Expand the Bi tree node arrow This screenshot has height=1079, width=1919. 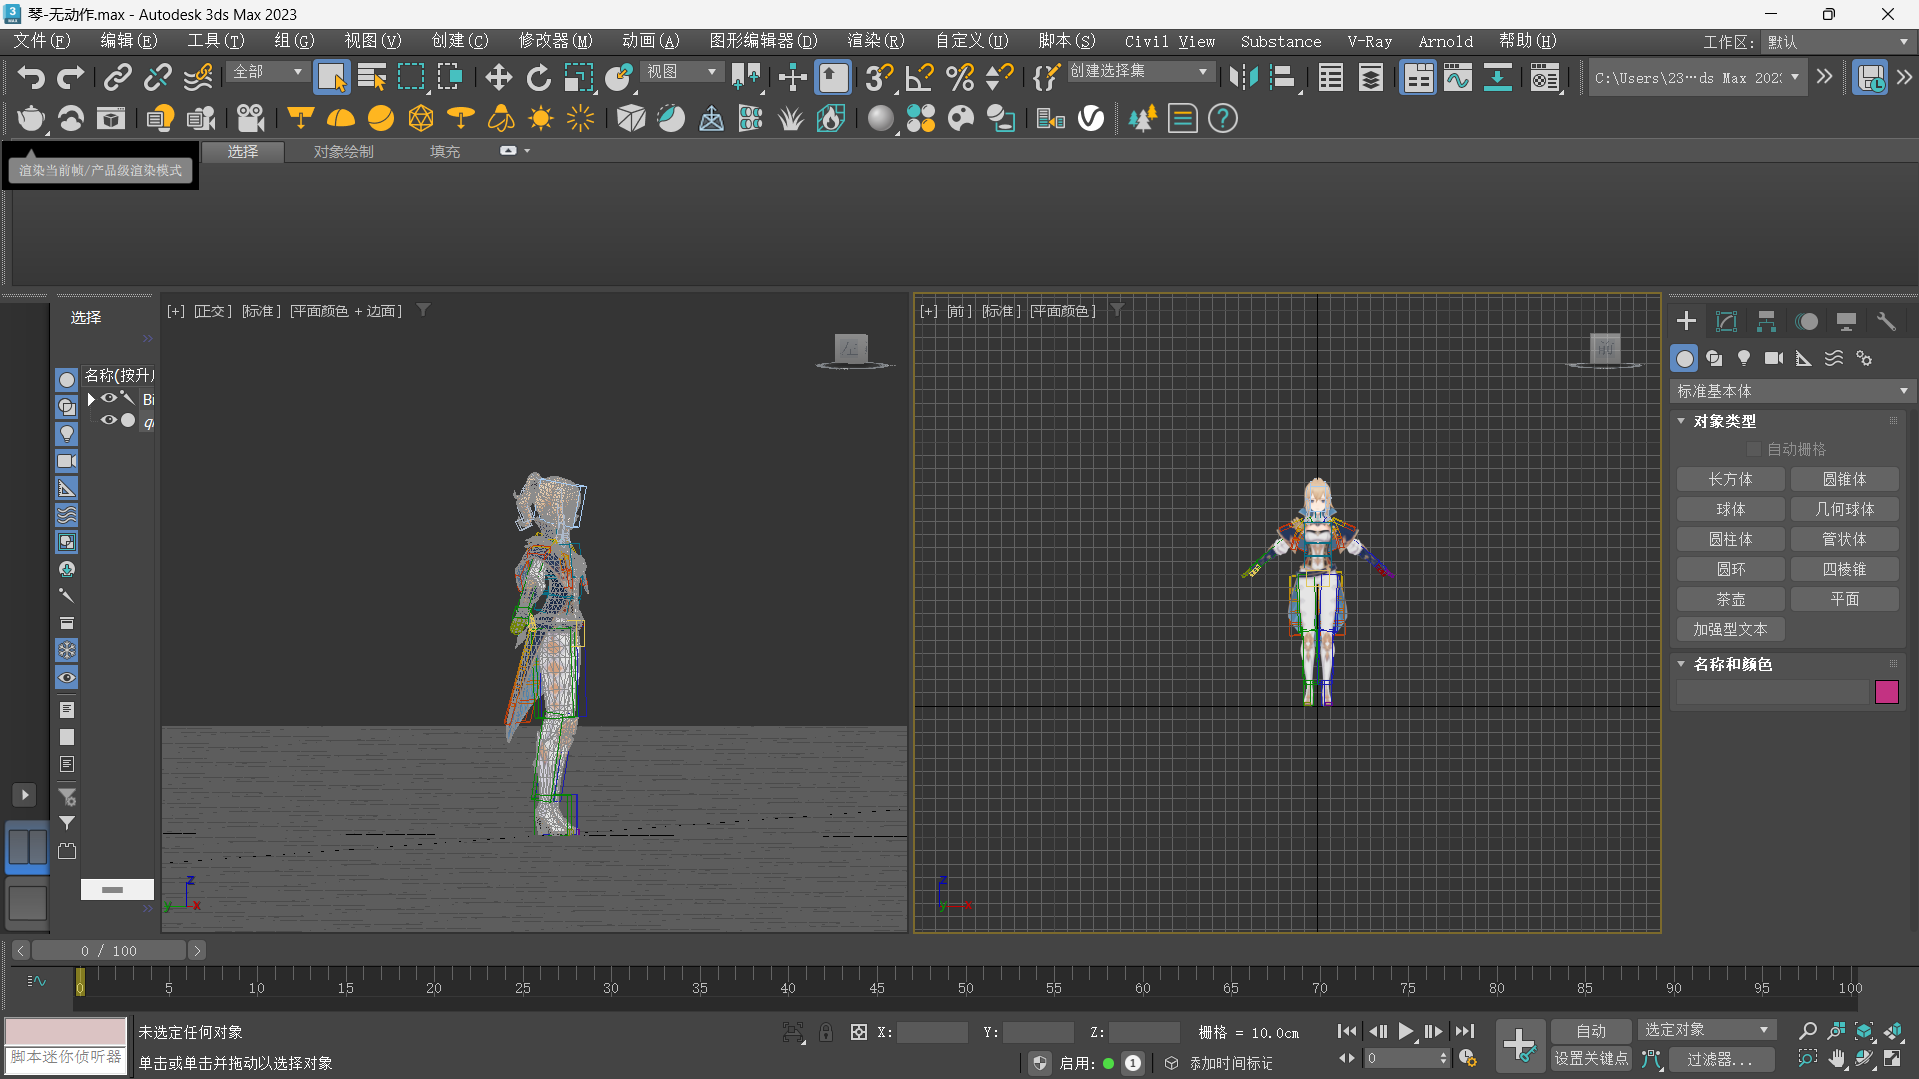[x=91, y=399]
